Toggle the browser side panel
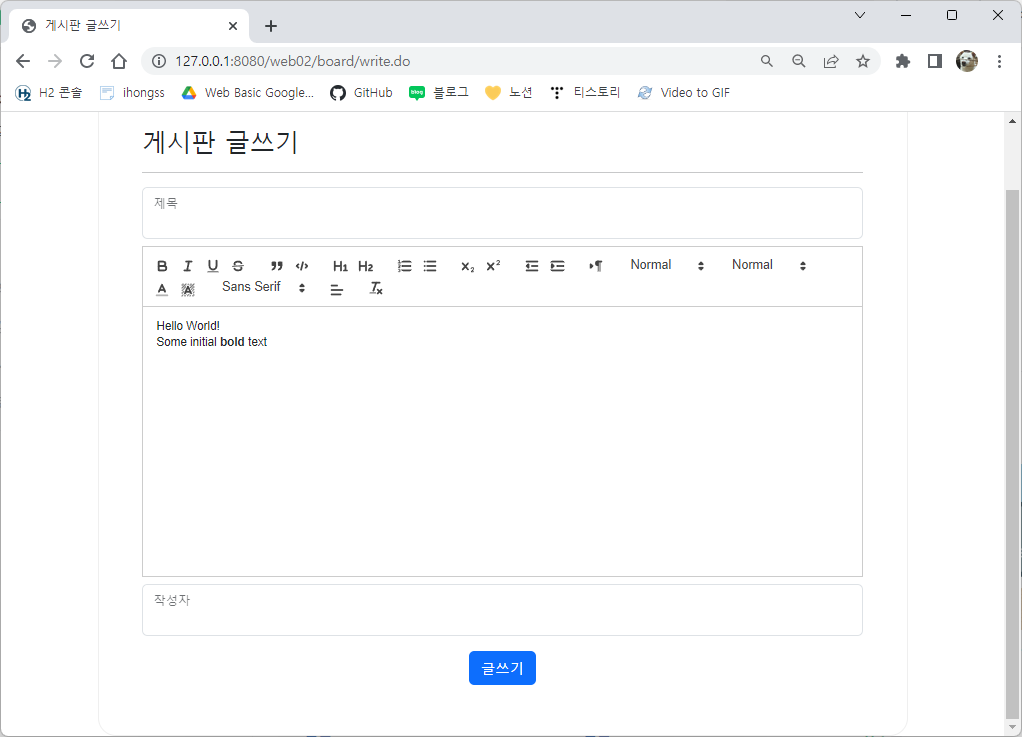 tap(935, 61)
